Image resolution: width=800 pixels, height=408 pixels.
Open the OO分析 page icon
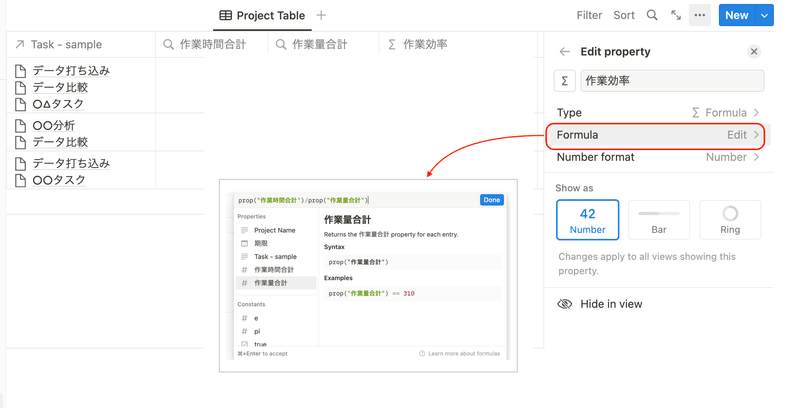pyautogui.click(x=20, y=125)
